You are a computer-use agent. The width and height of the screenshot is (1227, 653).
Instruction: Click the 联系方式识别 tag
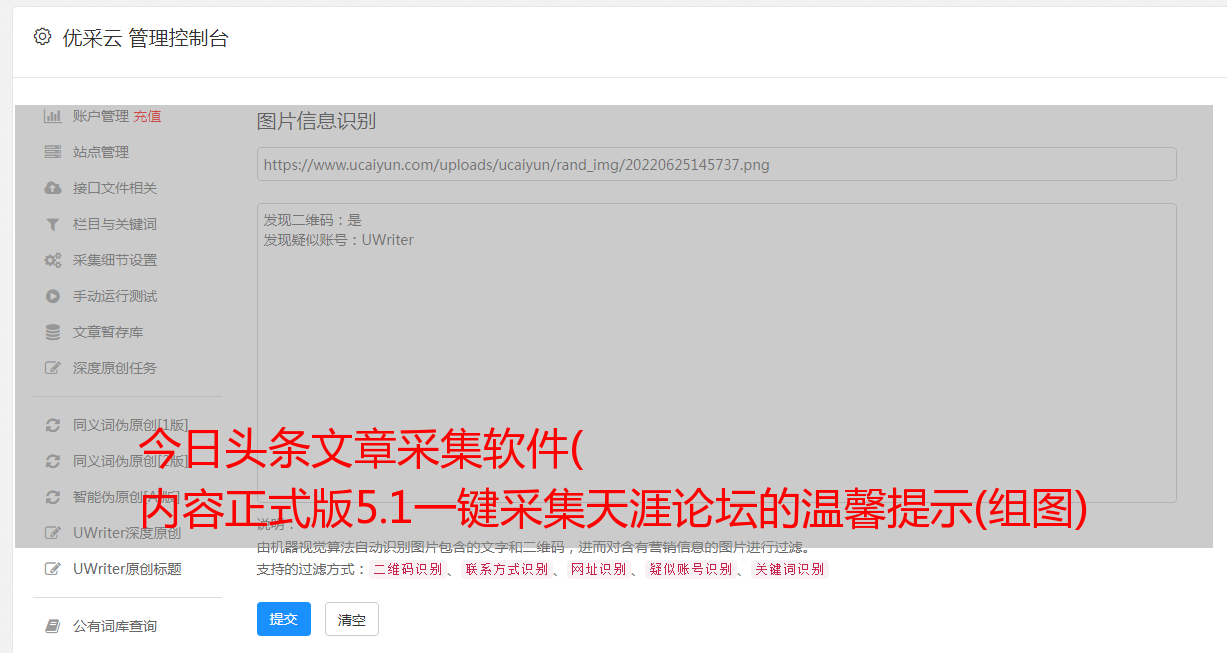tap(507, 569)
